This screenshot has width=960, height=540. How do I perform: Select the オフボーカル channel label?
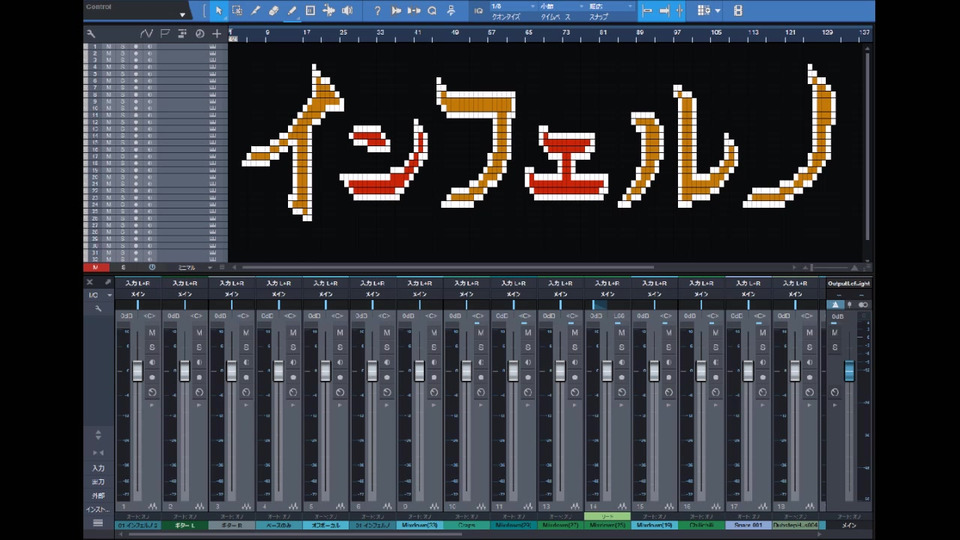[x=326, y=525]
